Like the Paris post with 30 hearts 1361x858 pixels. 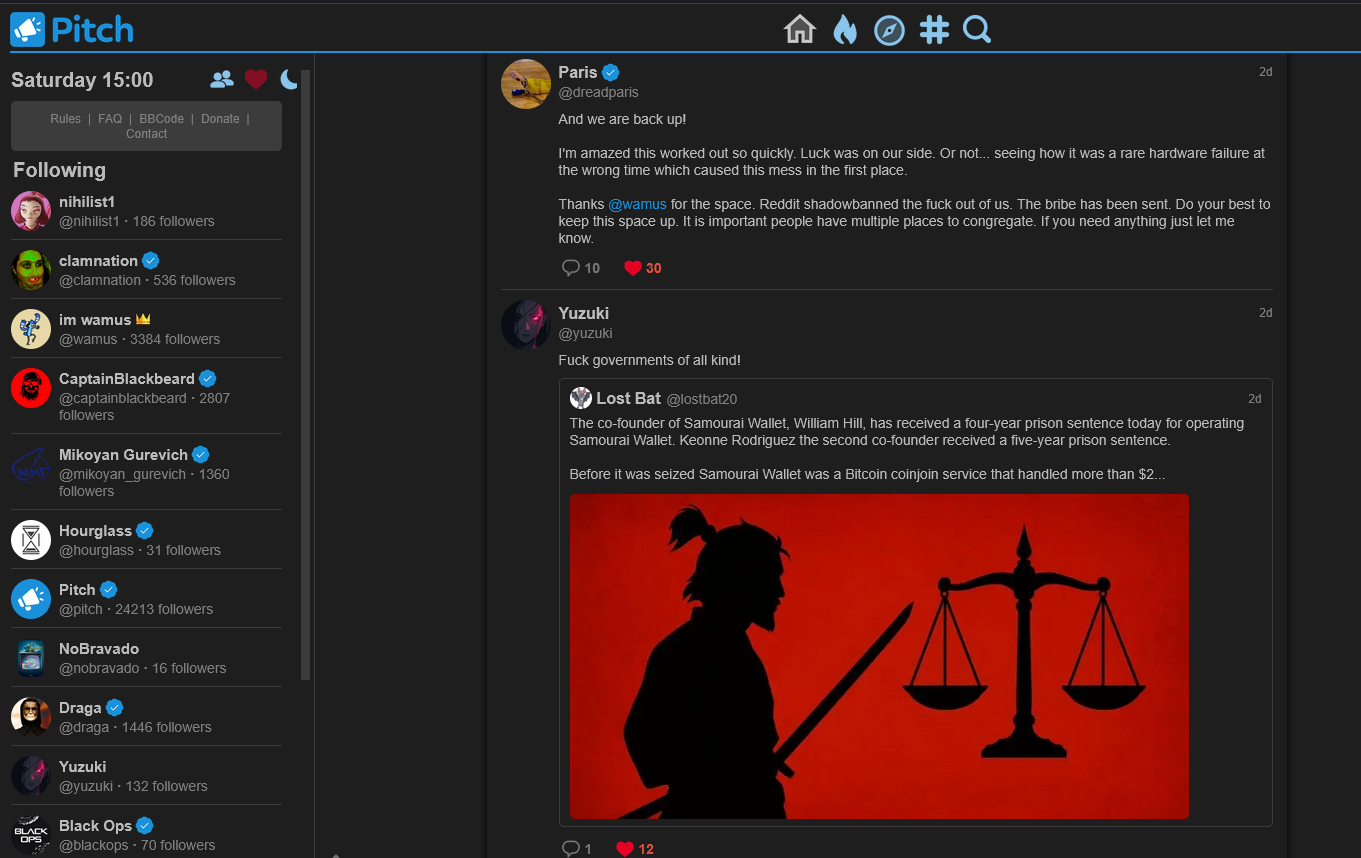point(632,268)
